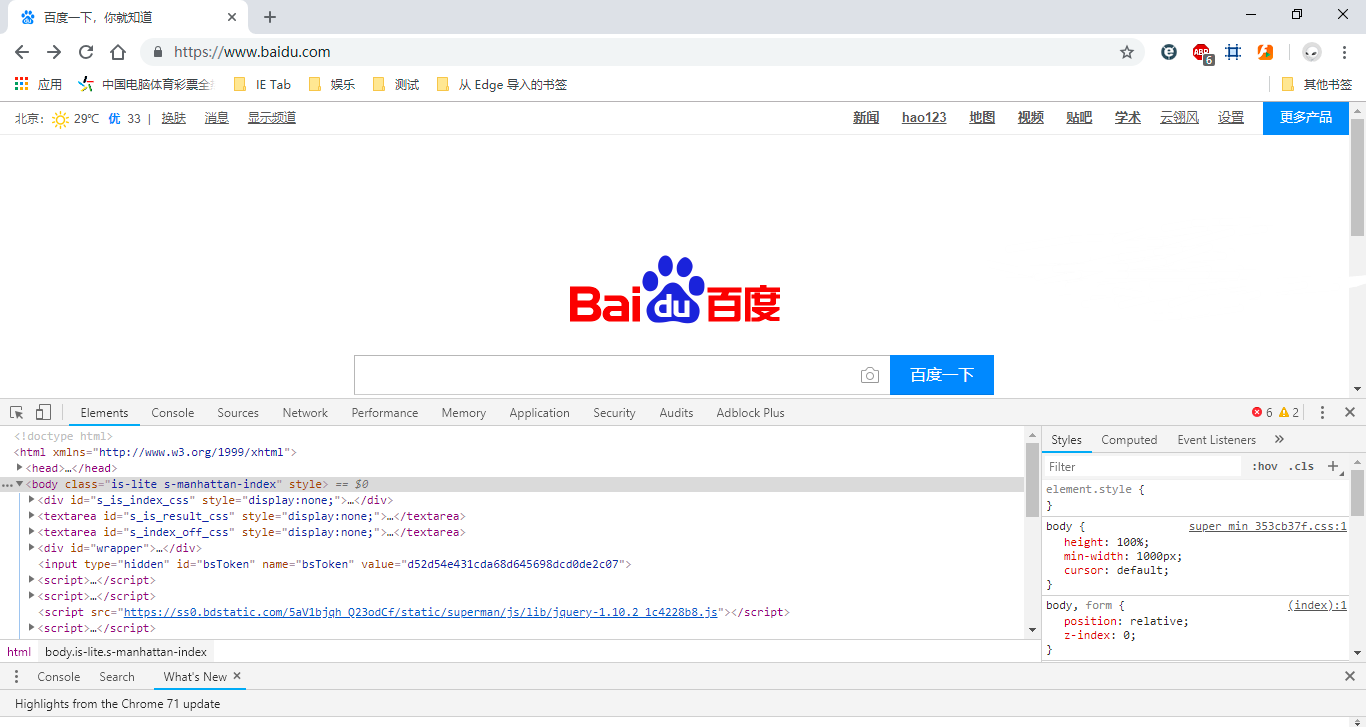Open the 新闻 link
1366x727 pixels.
click(866, 118)
